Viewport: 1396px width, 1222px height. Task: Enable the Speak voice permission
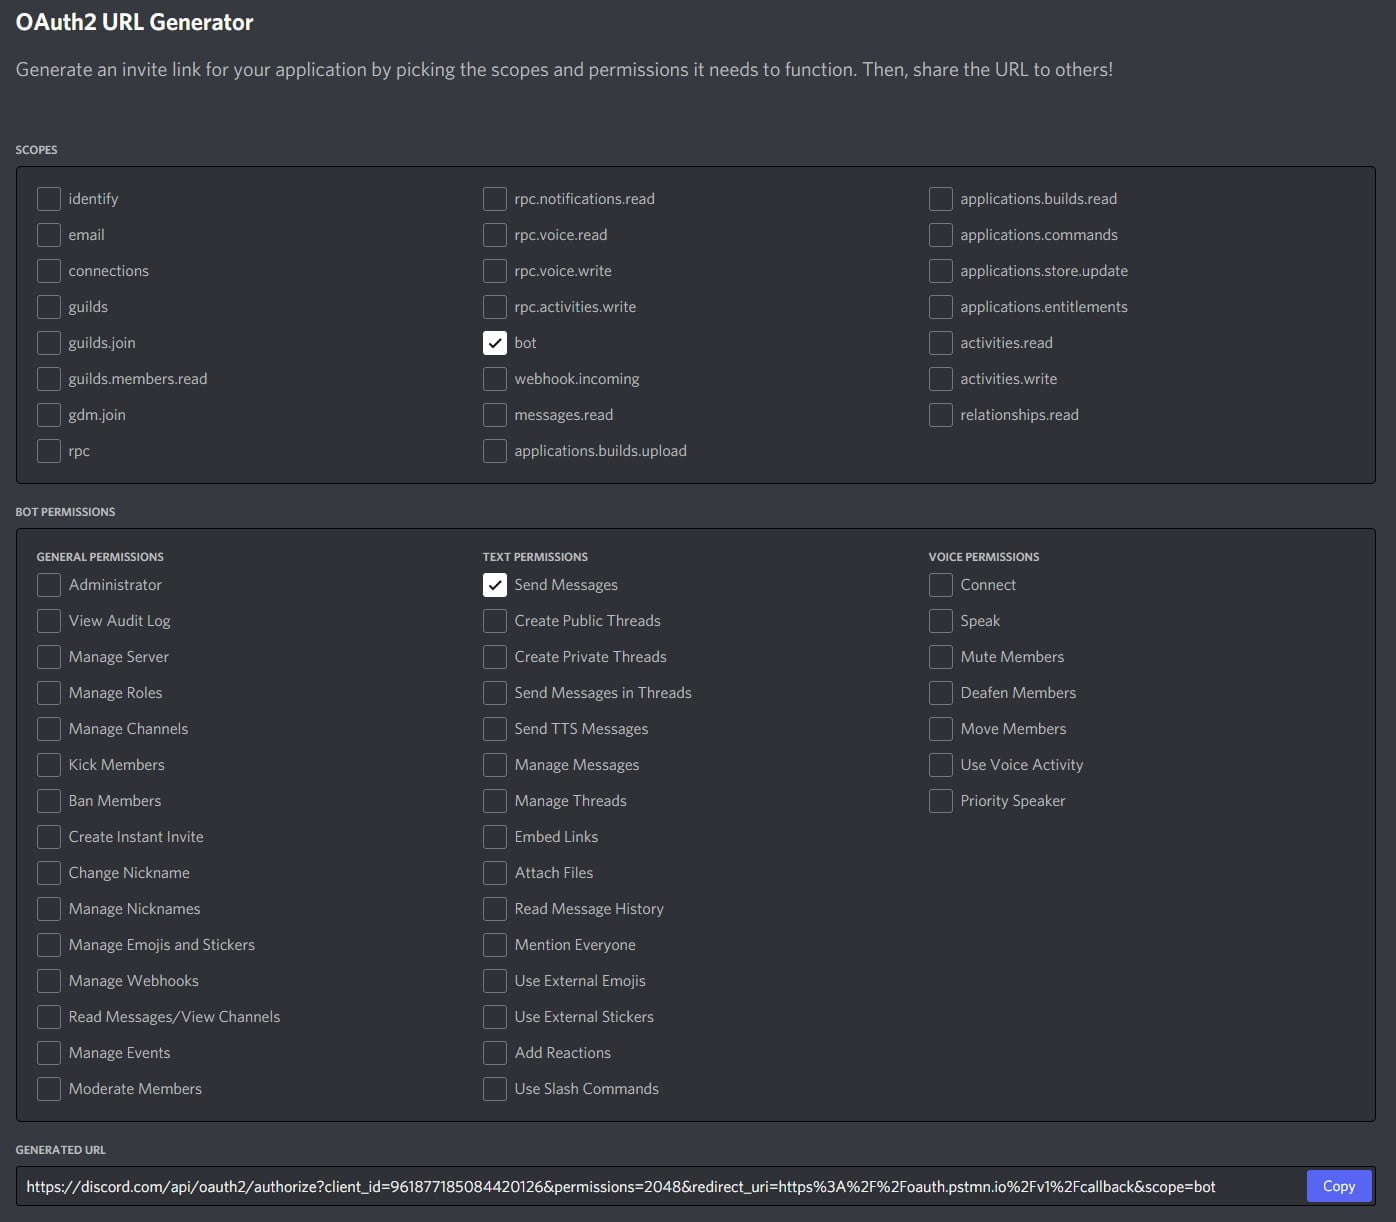(x=940, y=621)
